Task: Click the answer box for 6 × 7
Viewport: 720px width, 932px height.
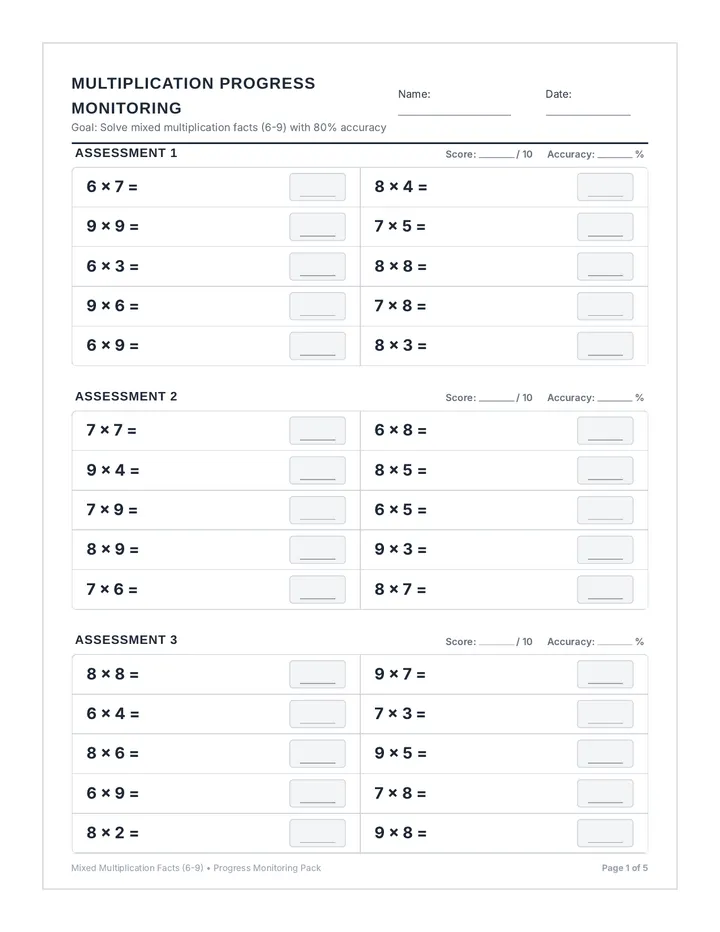Action: [317, 187]
